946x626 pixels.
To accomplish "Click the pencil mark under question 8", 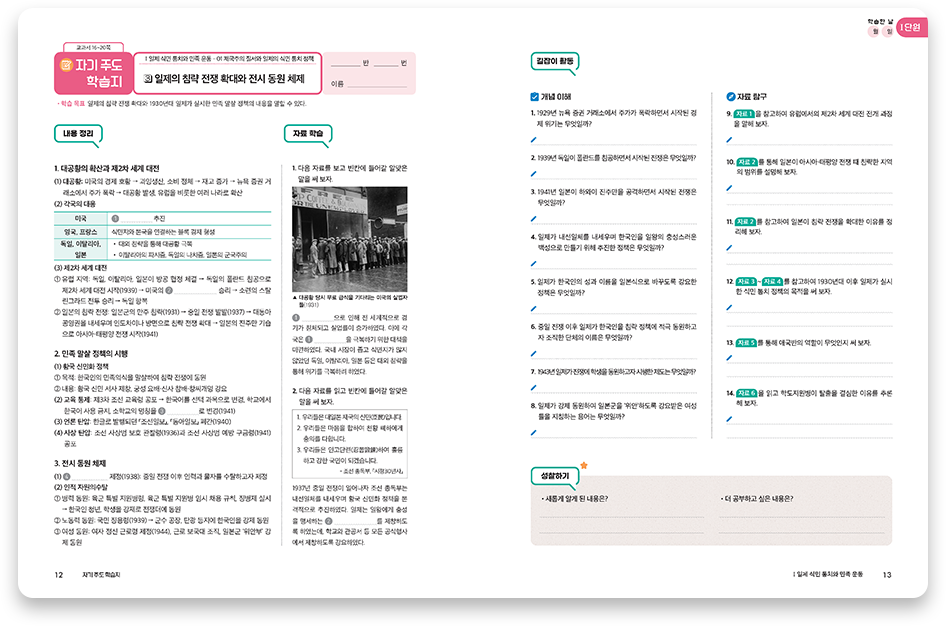I will (x=533, y=432).
